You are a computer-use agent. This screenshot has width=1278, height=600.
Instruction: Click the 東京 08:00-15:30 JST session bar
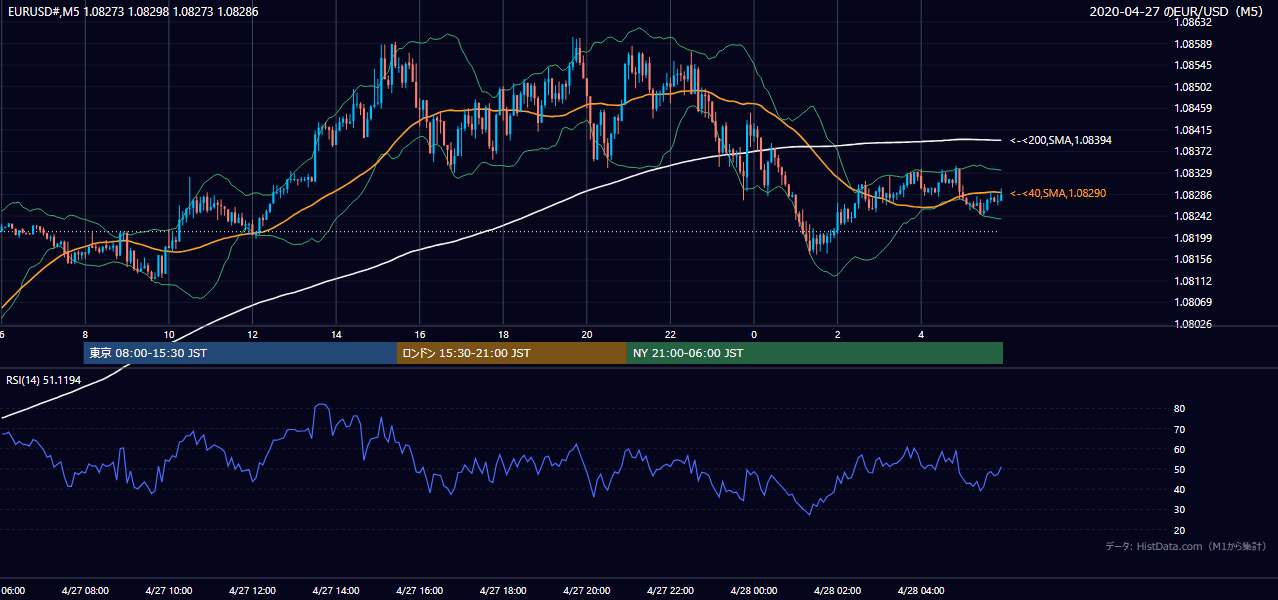(240, 353)
